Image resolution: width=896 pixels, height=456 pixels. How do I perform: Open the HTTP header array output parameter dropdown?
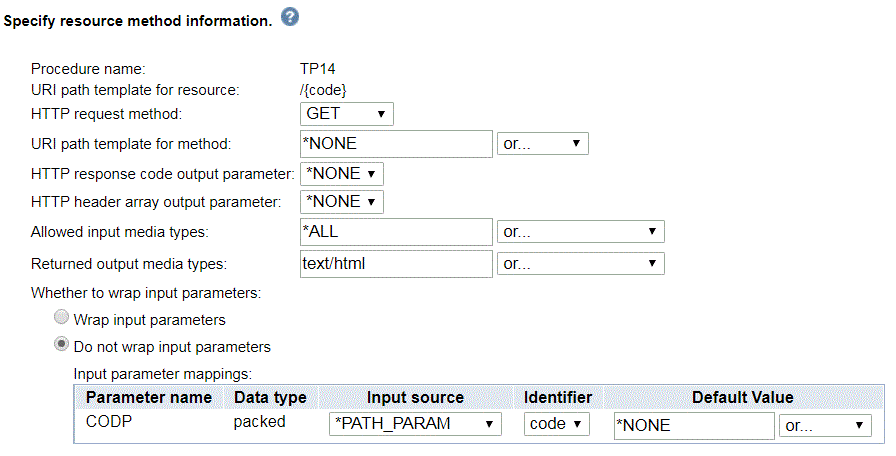[x=341, y=202]
